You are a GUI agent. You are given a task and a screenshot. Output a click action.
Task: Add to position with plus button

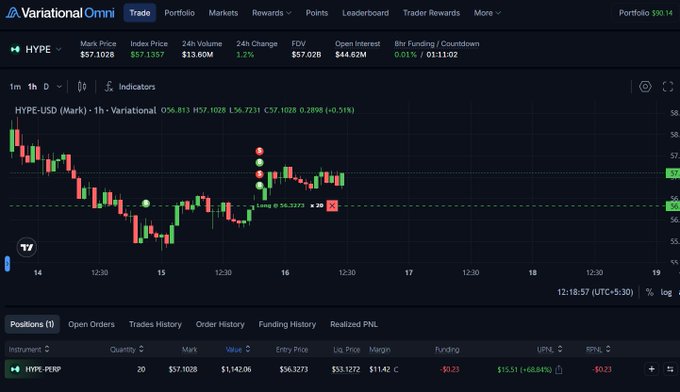click(x=651, y=369)
